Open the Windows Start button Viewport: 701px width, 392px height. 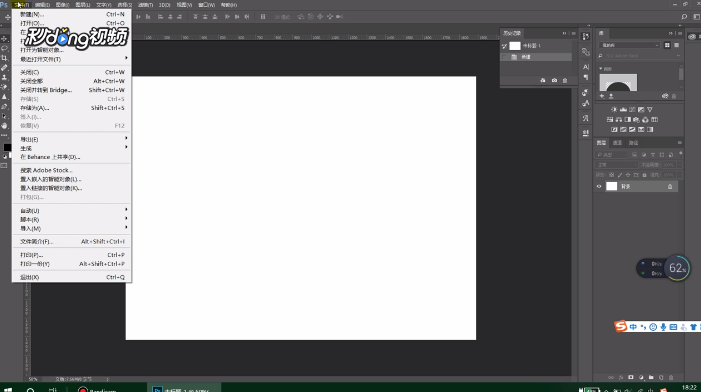[8, 390]
